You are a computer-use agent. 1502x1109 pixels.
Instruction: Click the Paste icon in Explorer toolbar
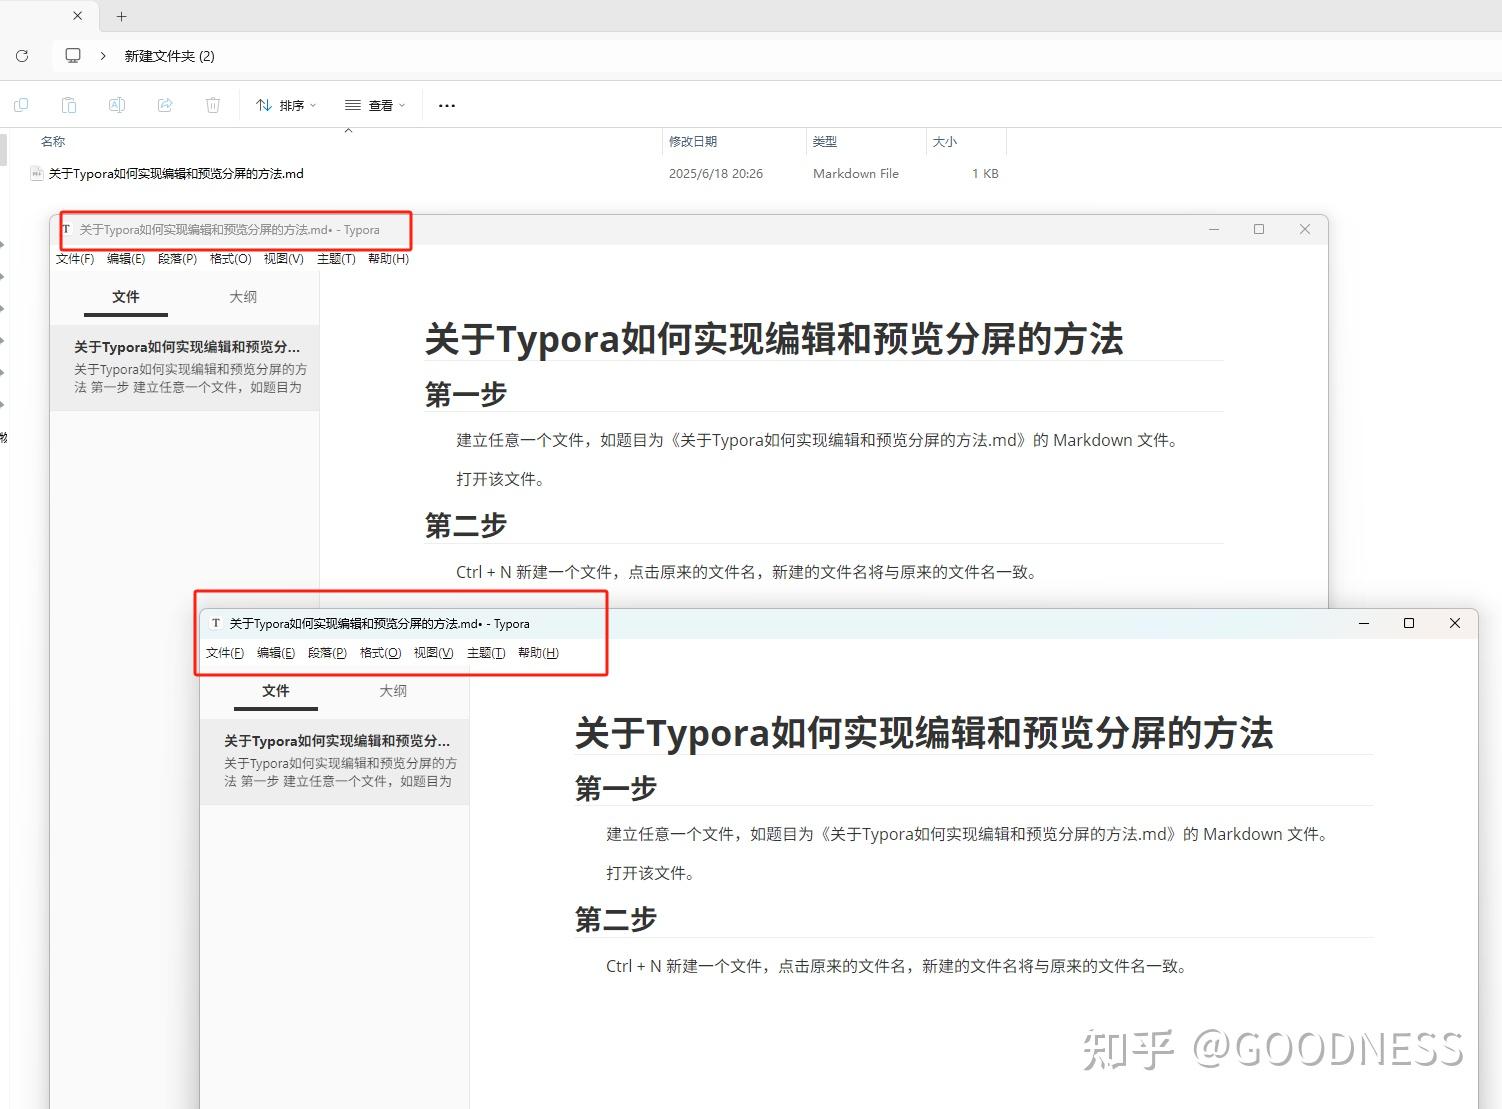click(69, 105)
